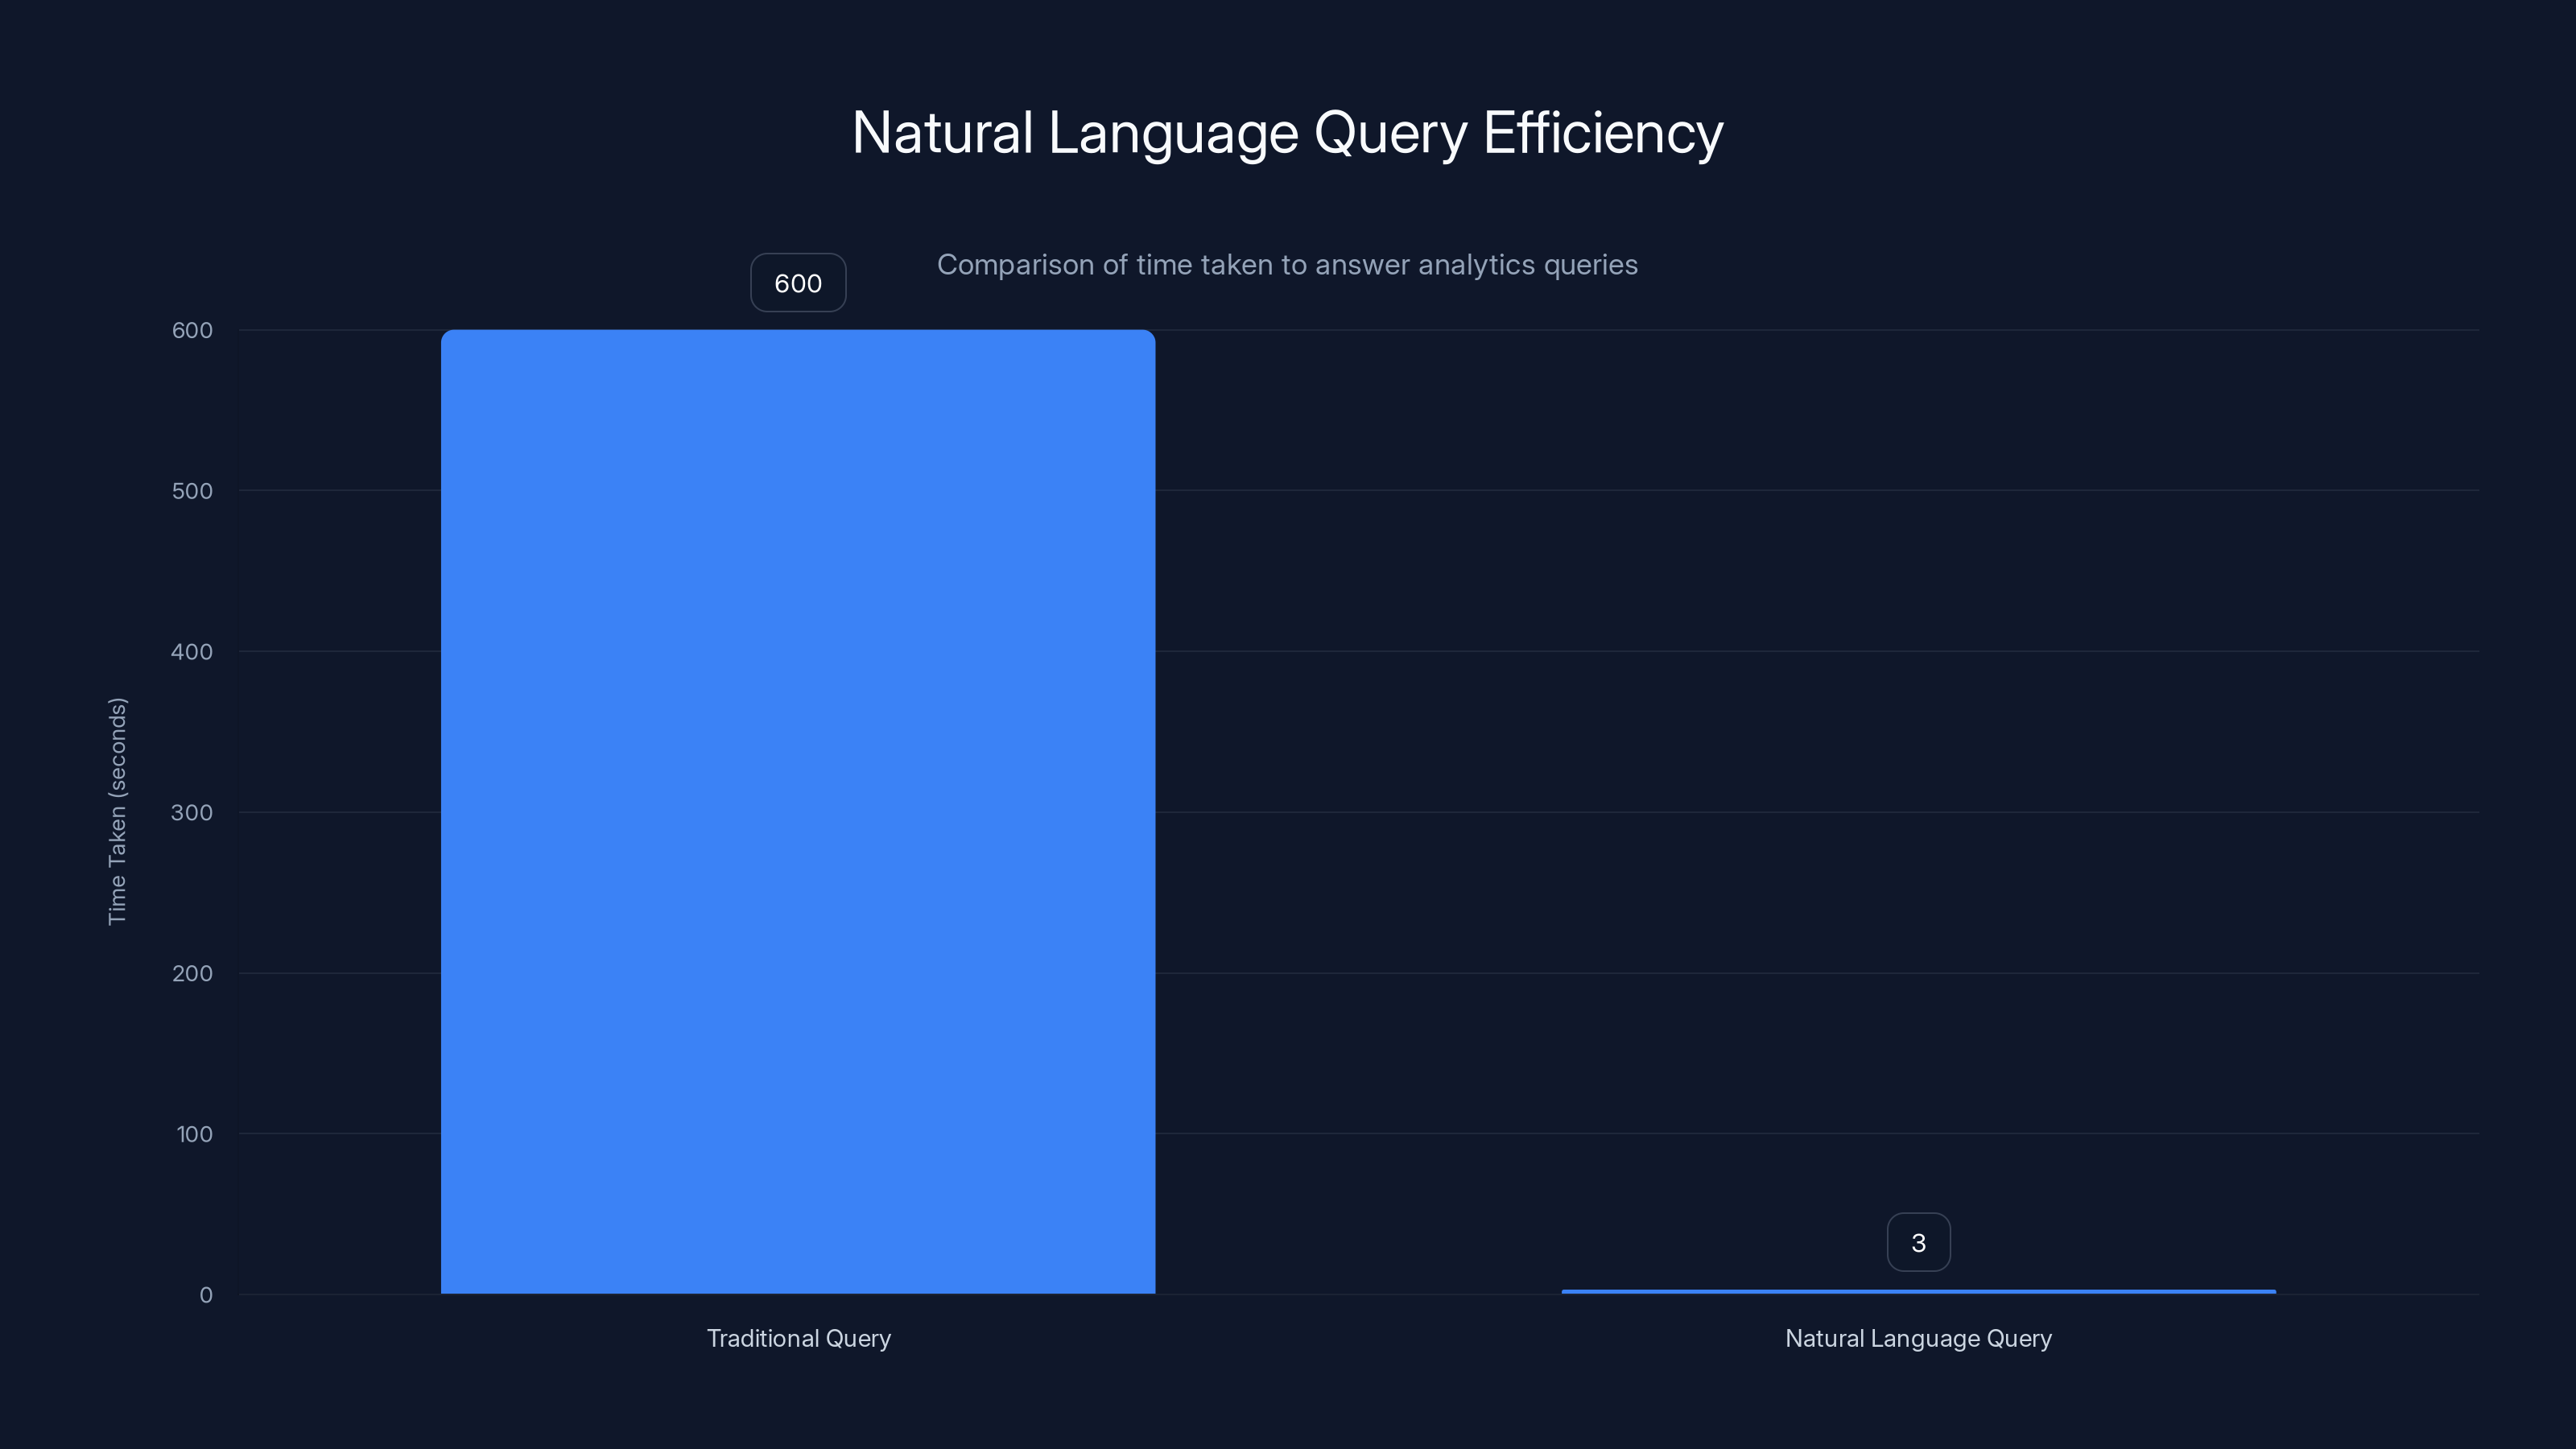Click the Natural Language Query bar
Screen dimensions: 2576x1449
coord(1918,1290)
